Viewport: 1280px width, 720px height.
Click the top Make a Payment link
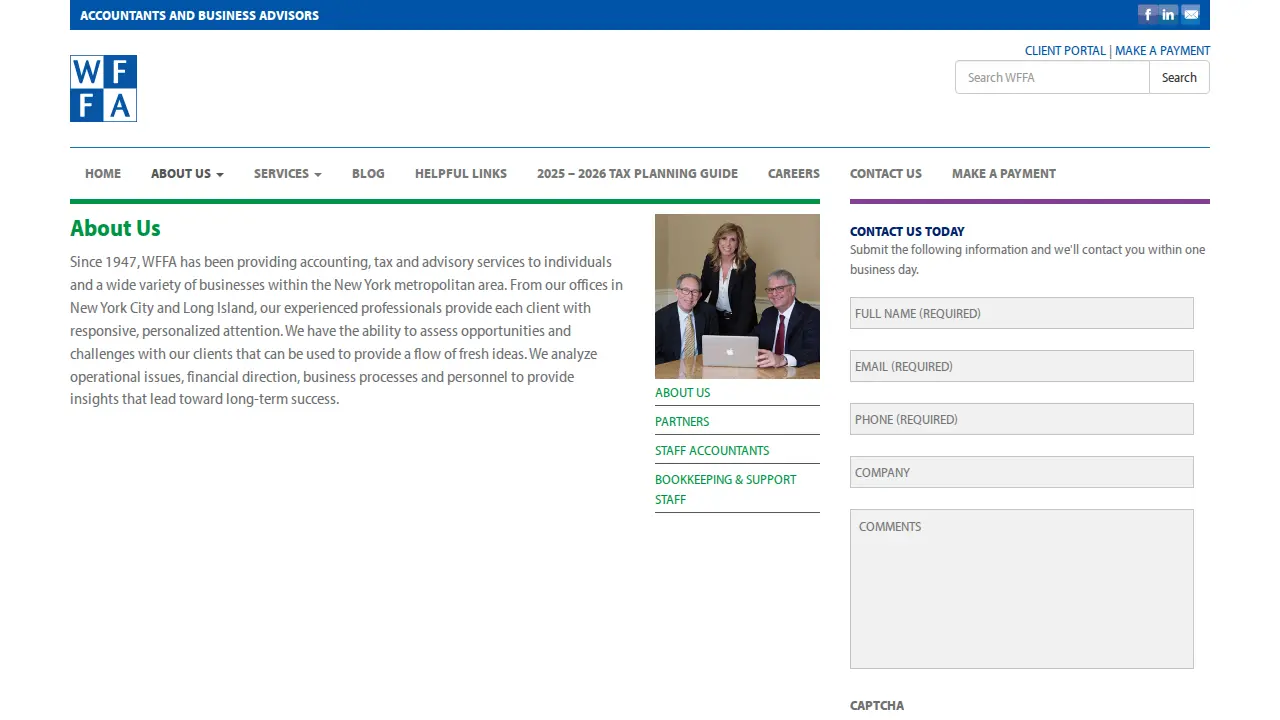click(x=1163, y=51)
